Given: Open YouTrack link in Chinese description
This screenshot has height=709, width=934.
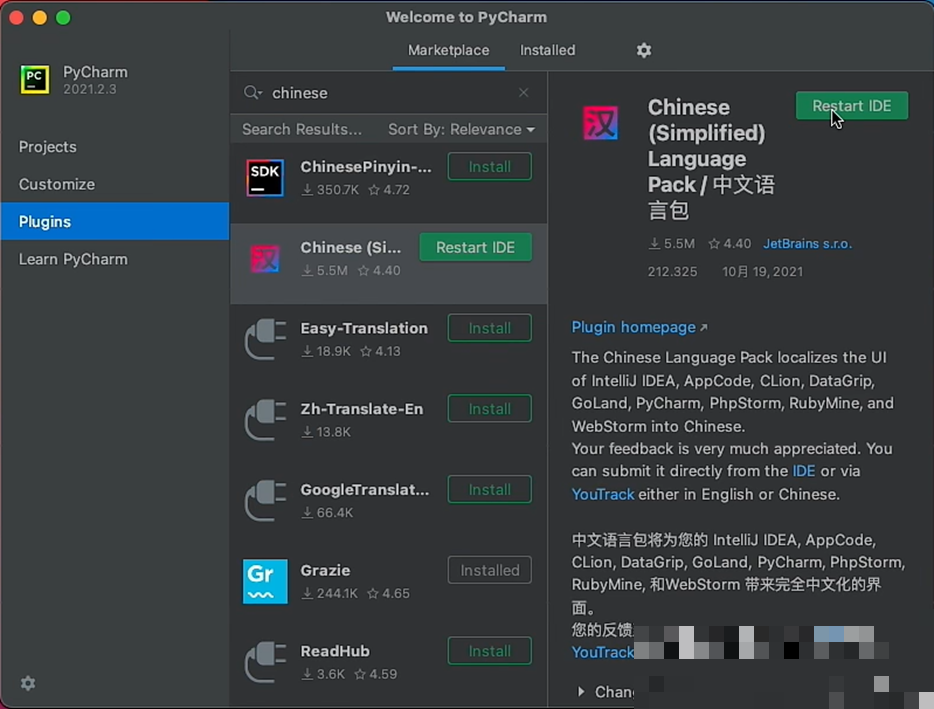Looking at the screenshot, I should (x=602, y=652).
